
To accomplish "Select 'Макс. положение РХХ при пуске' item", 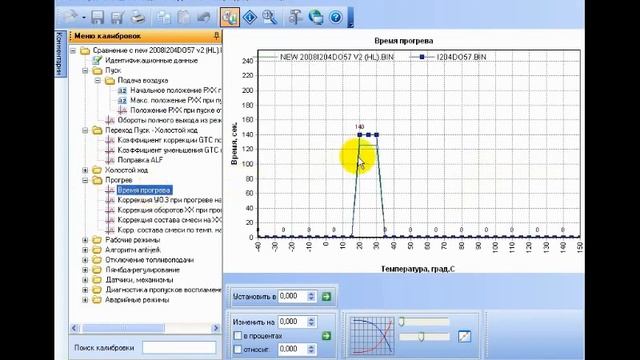I will coord(176,100).
